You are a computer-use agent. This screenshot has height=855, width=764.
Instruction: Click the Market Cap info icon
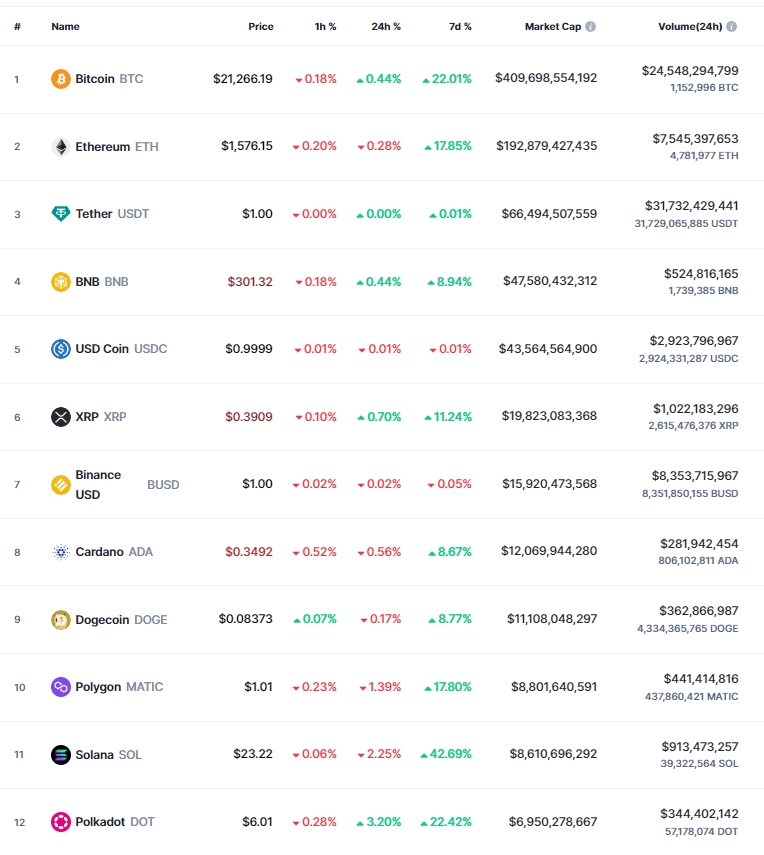tap(591, 26)
